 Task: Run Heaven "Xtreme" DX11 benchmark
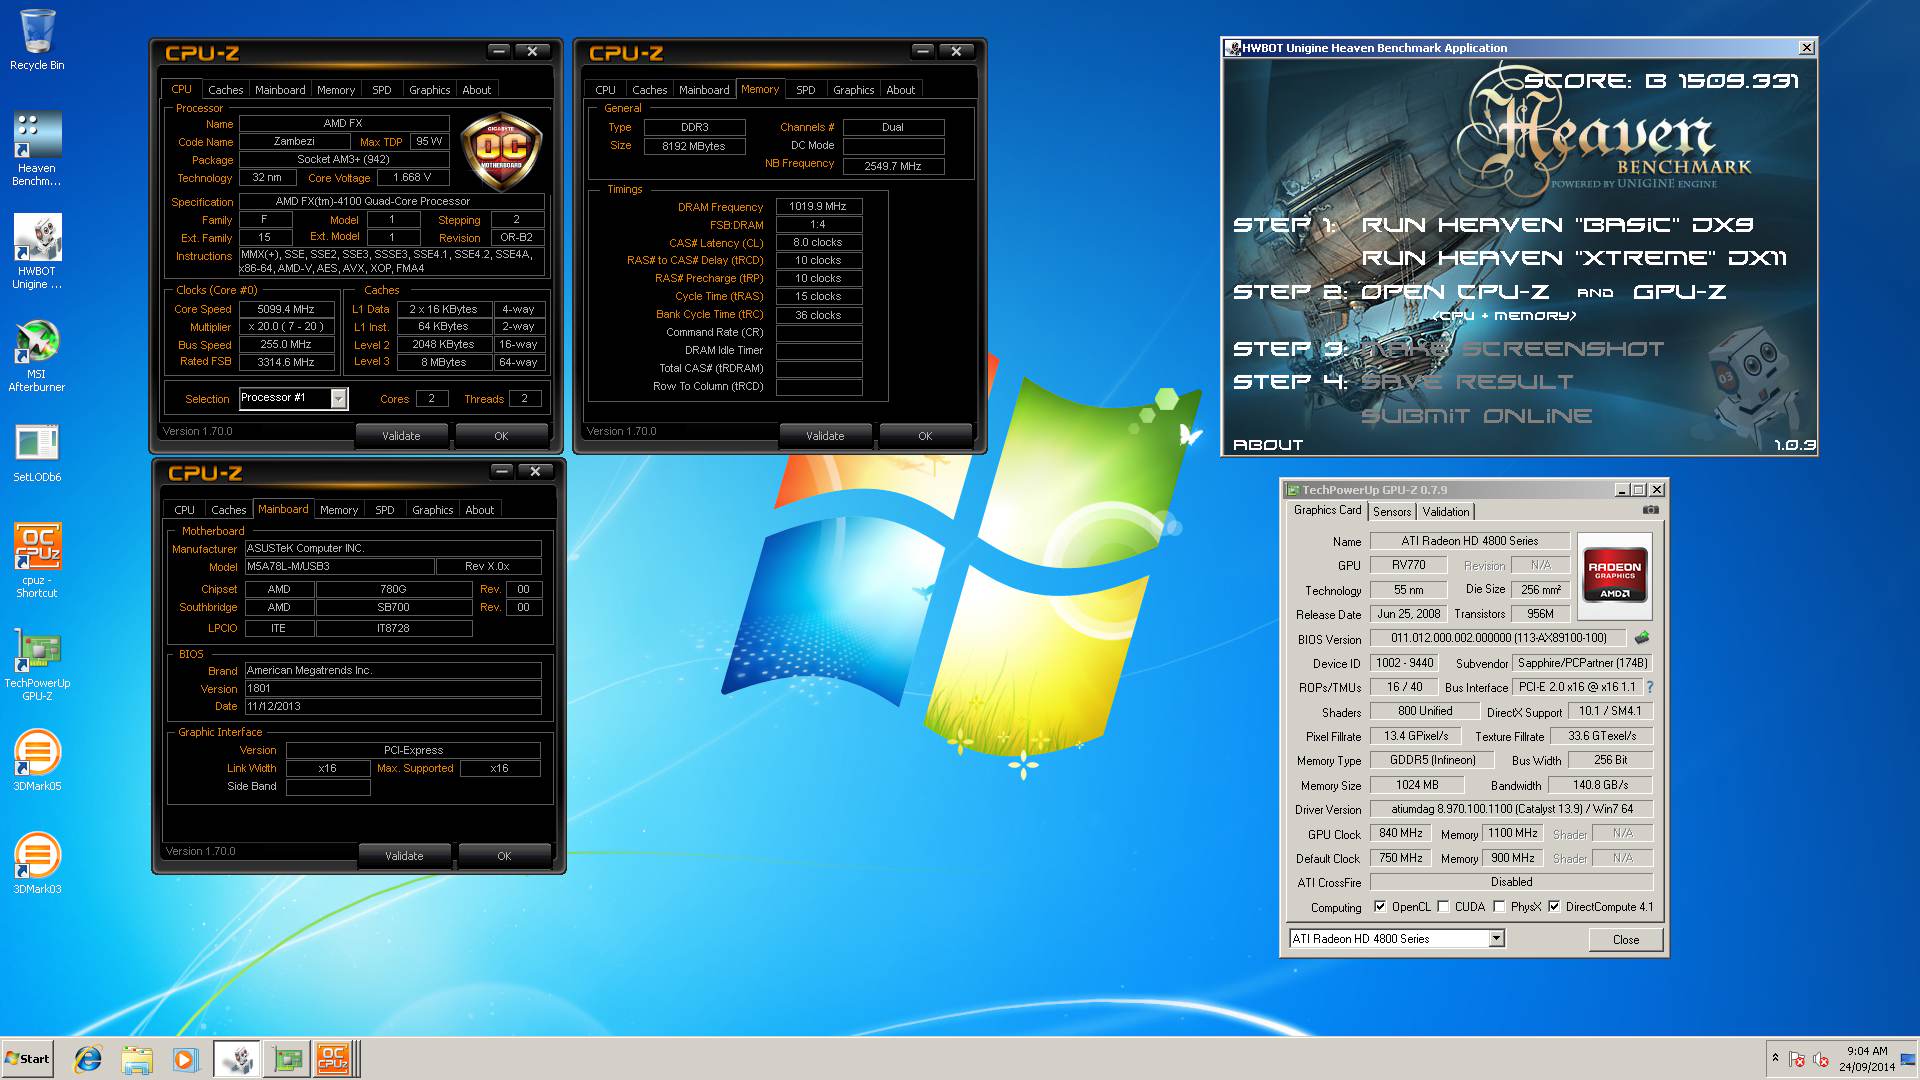[1574, 258]
